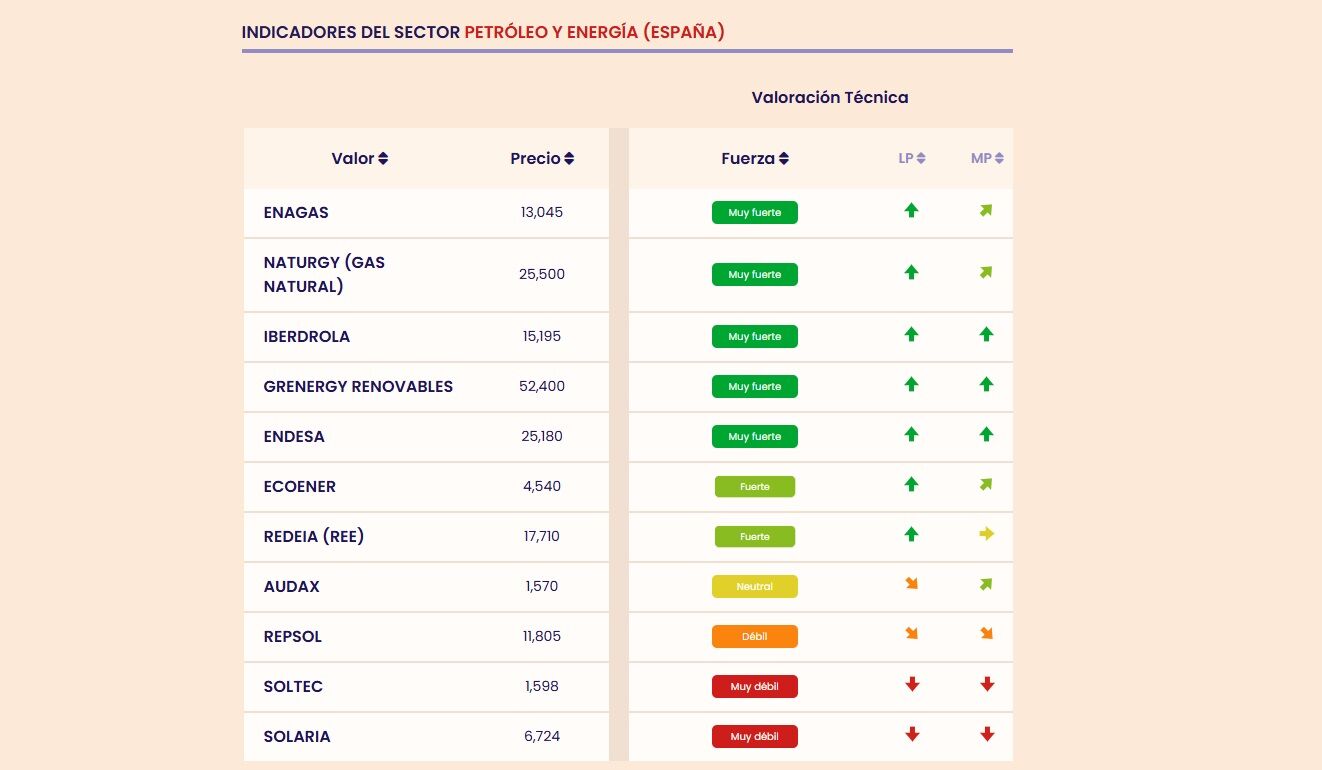Click REPSOL 'Débil' orange badge
The height and width of the screenshot is (770, 1322).
[754, 637]
